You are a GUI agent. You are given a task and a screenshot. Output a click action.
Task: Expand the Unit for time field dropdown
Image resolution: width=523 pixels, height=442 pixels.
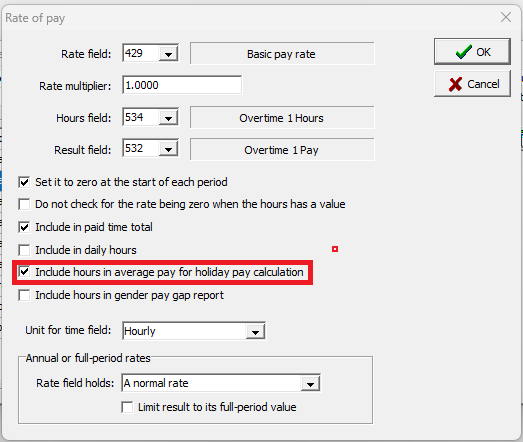point(255,331)
